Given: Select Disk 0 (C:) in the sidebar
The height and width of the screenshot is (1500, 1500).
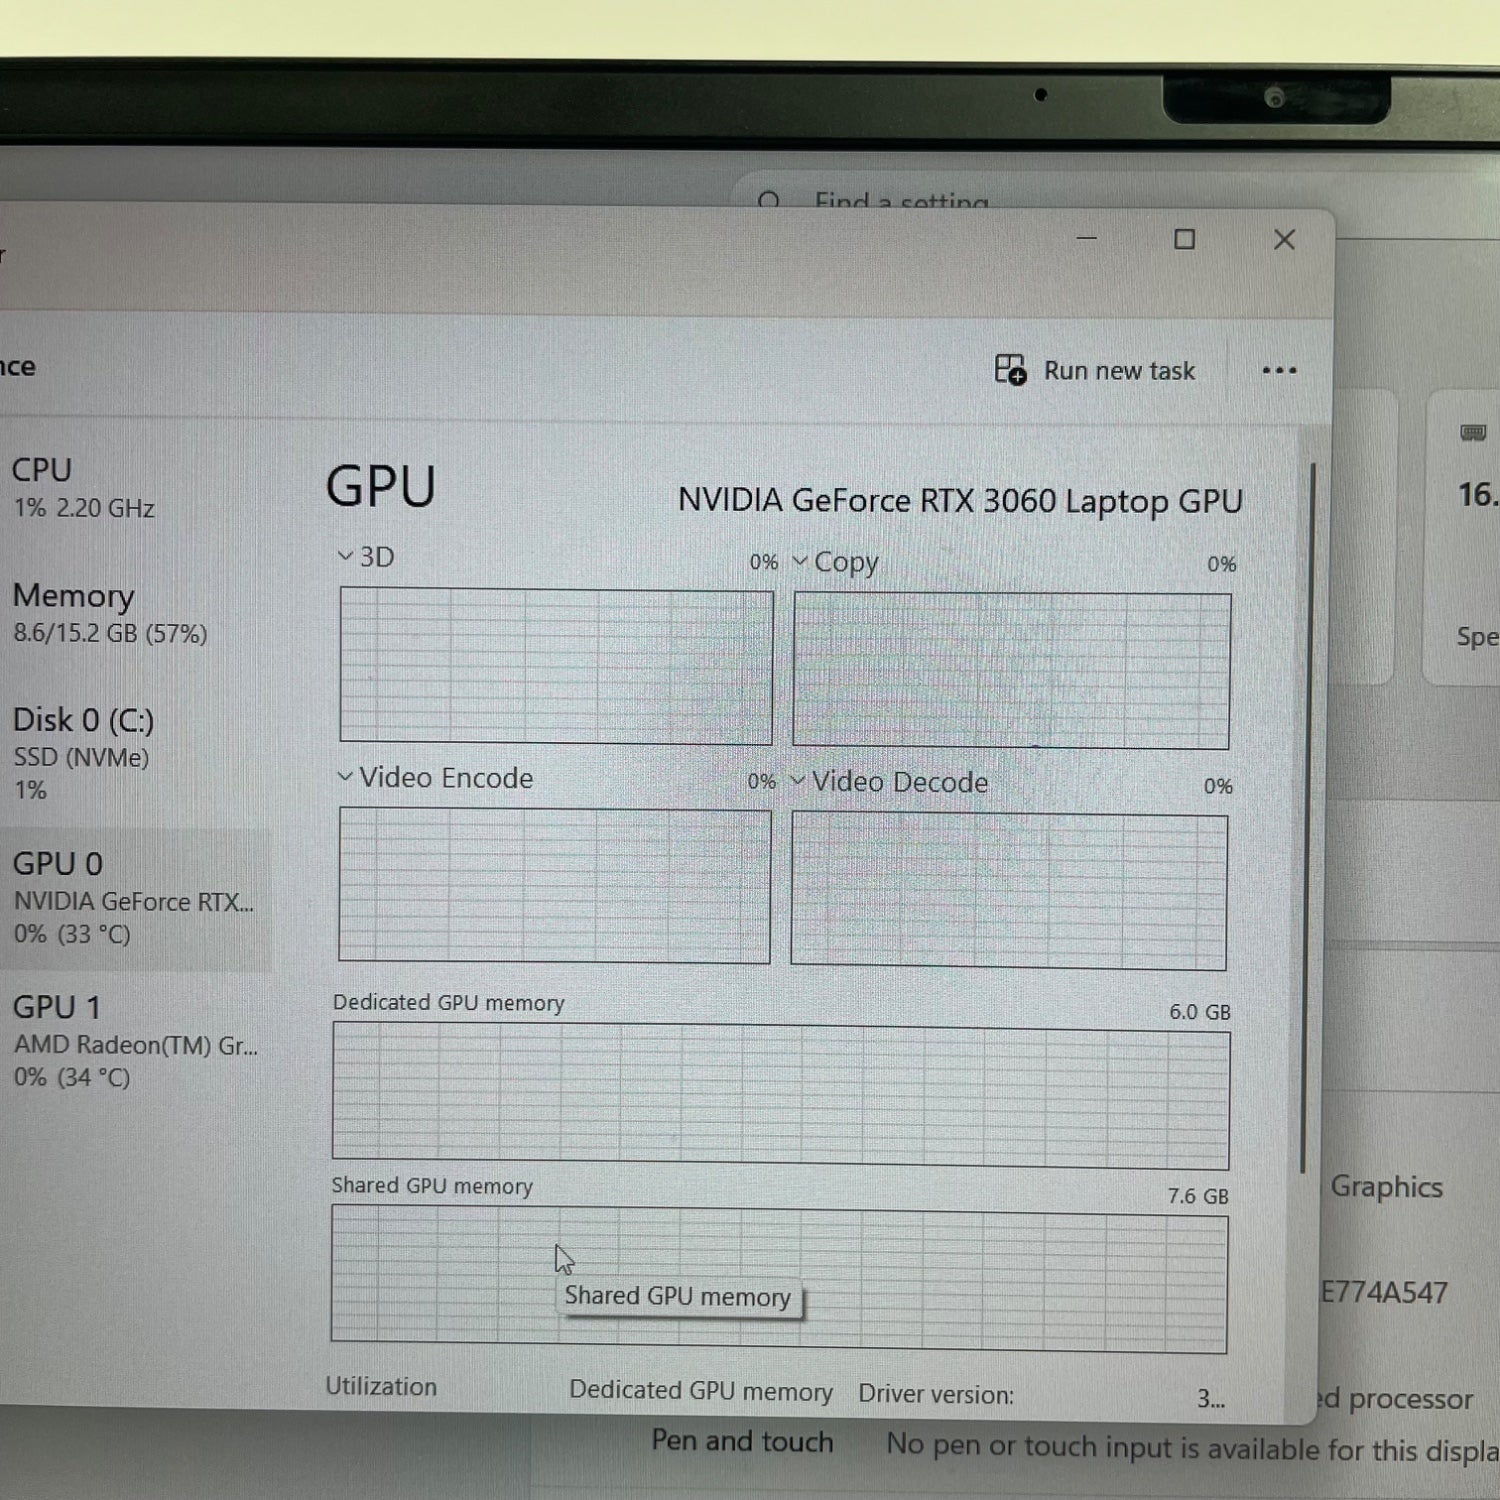Looking at the screenshot, I should (x=85, y=752).
